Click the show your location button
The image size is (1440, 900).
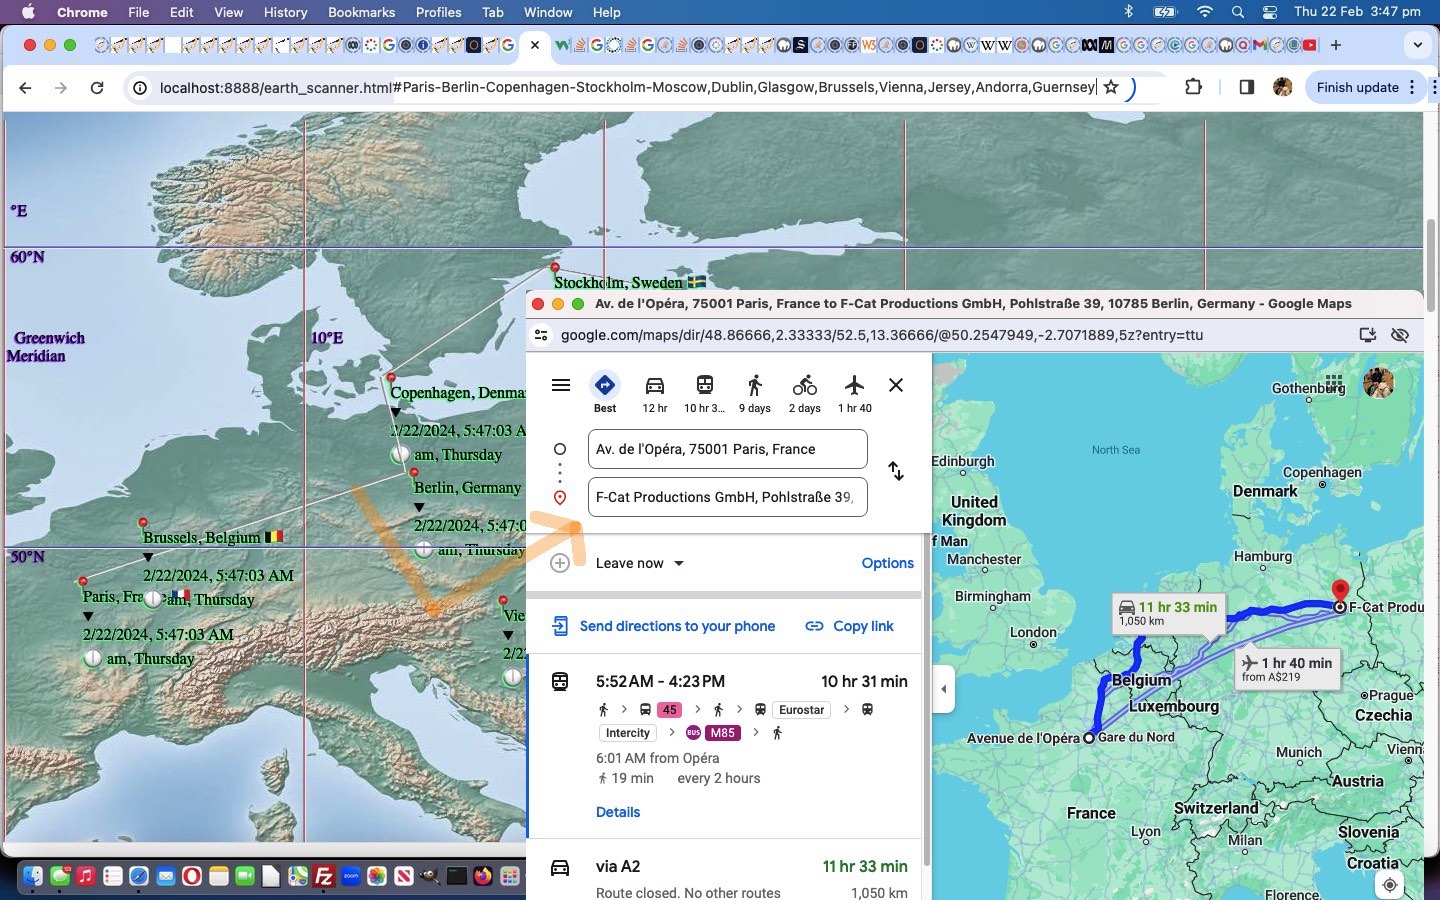point(1390,885)
